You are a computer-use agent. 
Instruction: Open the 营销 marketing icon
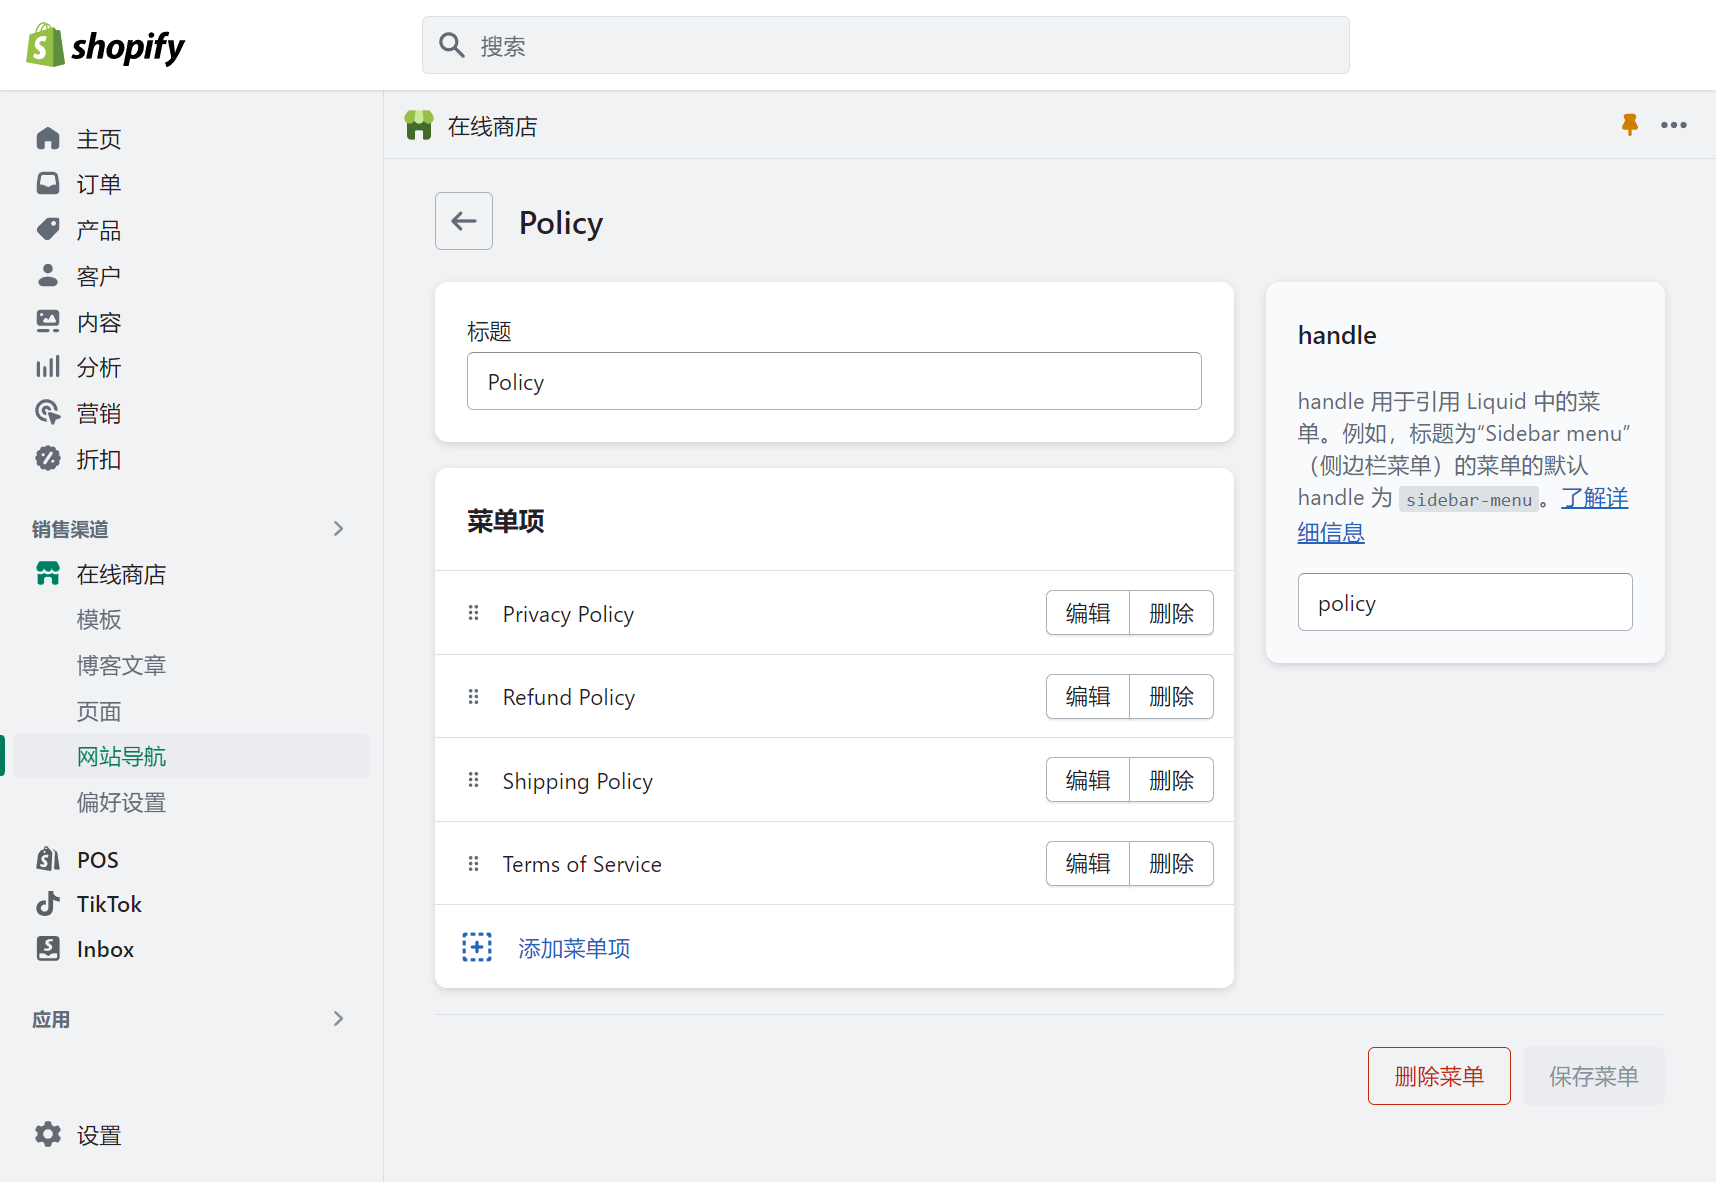[48, 413]
